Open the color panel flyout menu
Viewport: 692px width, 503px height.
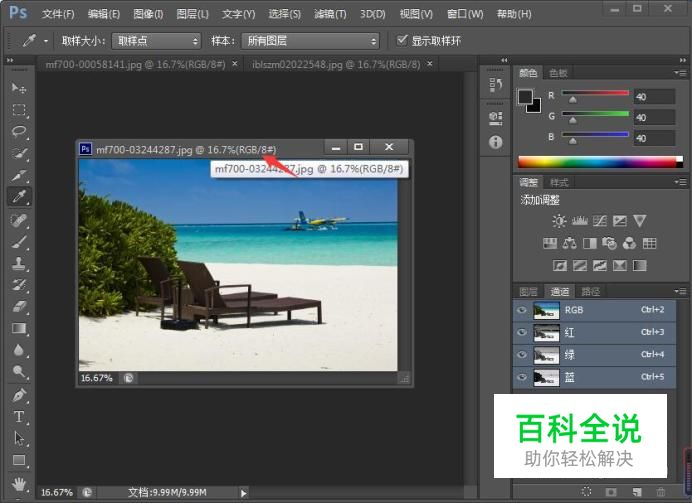tap(679, 73)
